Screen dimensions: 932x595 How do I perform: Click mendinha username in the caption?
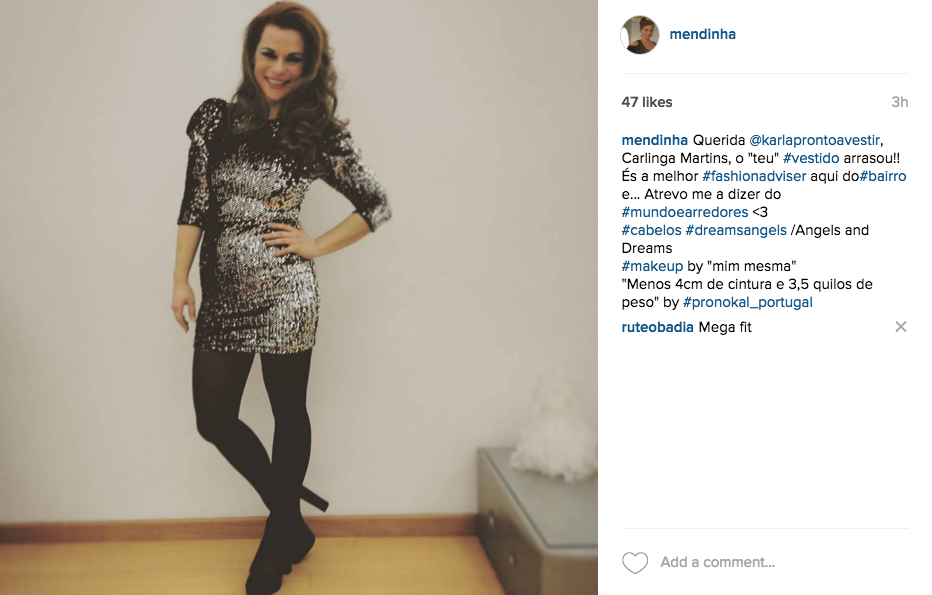tap(654, 140)
